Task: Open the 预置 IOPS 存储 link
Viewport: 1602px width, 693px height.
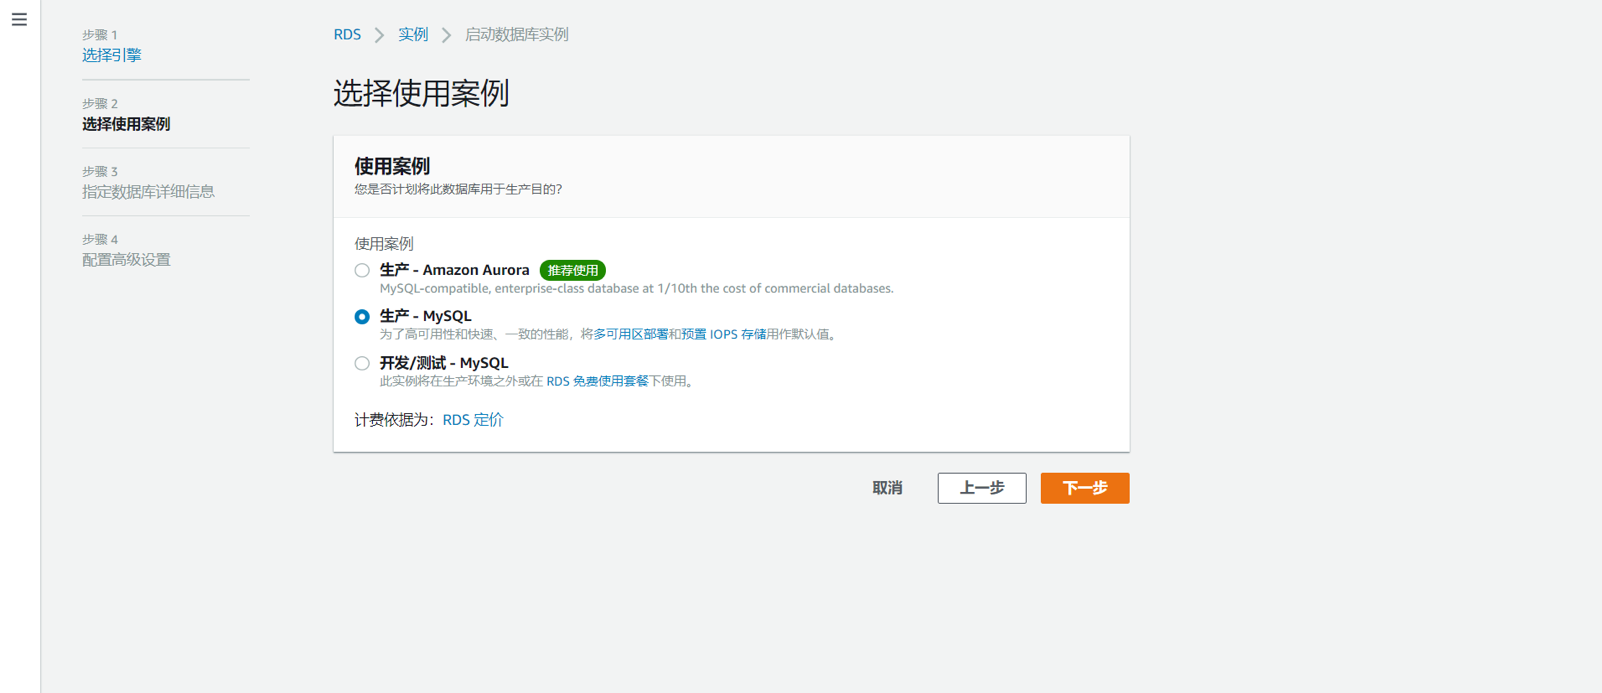Action: point(723,335)
